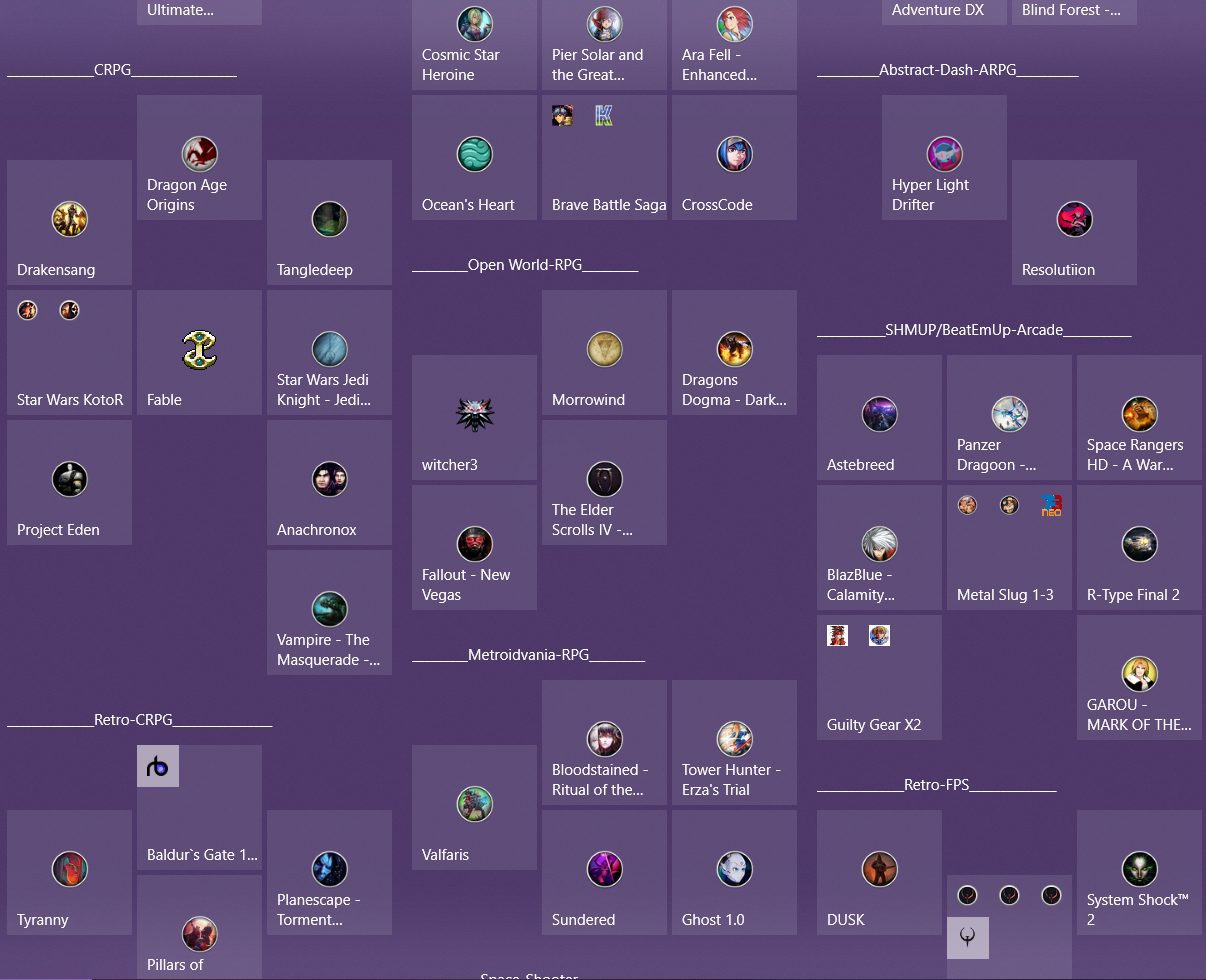Screen dimensions: 1206x980
Task: Launch GAROU - MARK OF THE tile
Action: (1139, 677)
